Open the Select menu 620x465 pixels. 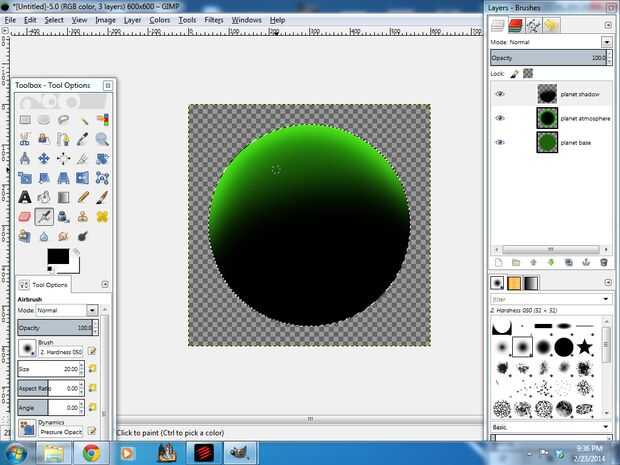[54, 20]
